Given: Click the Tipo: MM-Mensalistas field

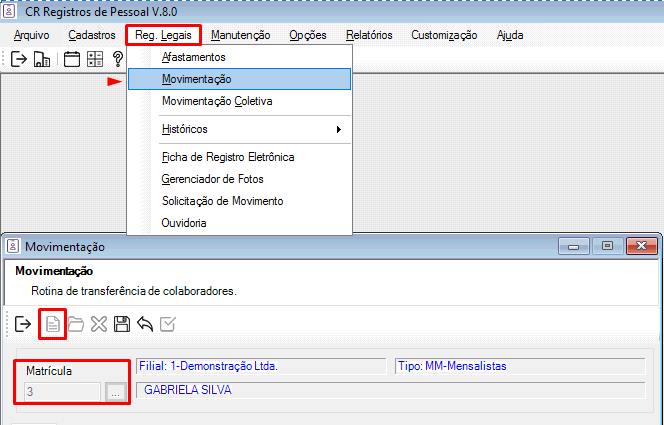Looking at the screenshot, I should point(520,366).
